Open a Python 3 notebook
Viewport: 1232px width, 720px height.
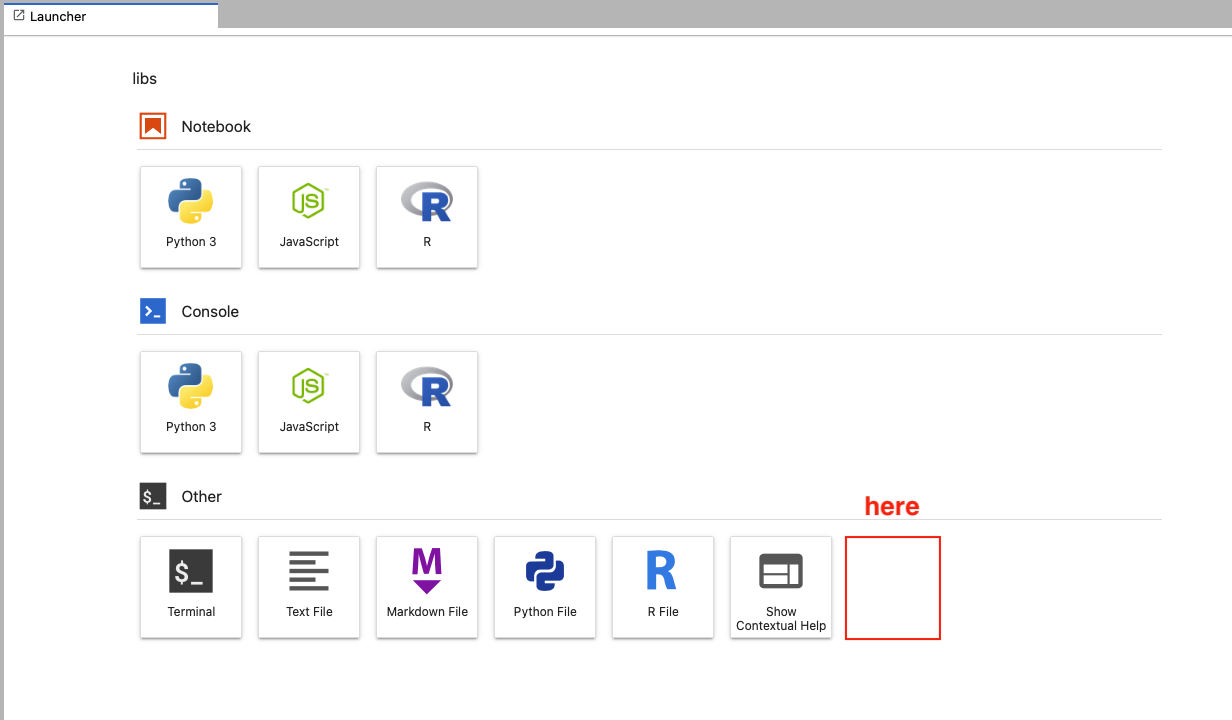191,217
